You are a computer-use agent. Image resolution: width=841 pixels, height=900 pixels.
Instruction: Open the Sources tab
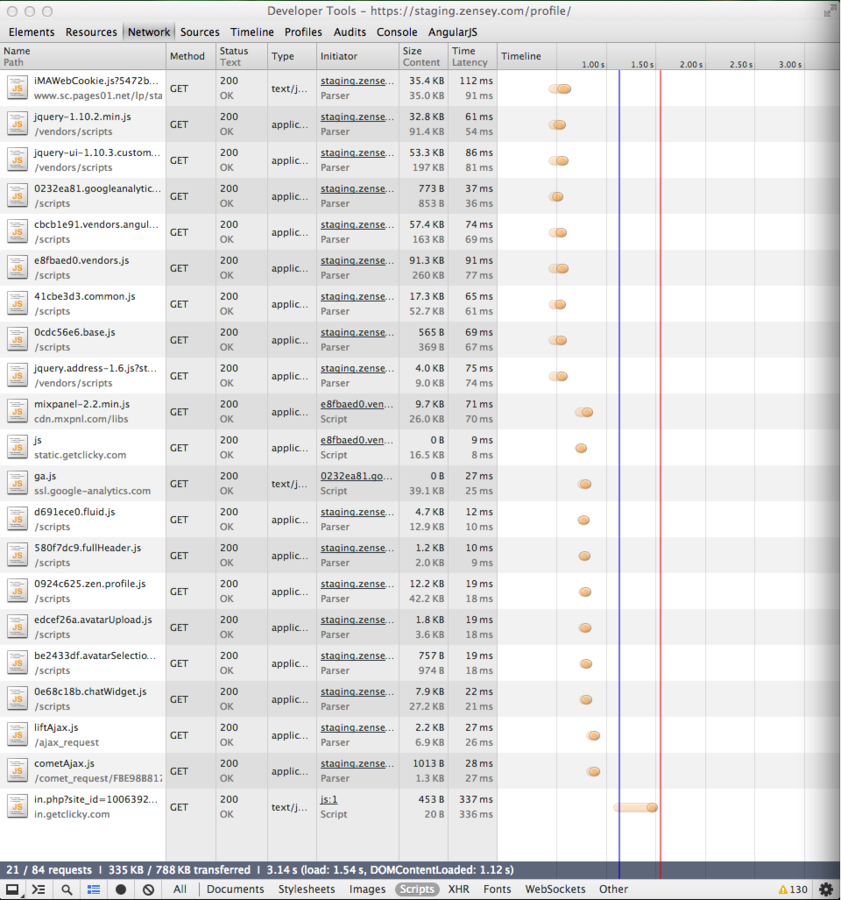200,32
